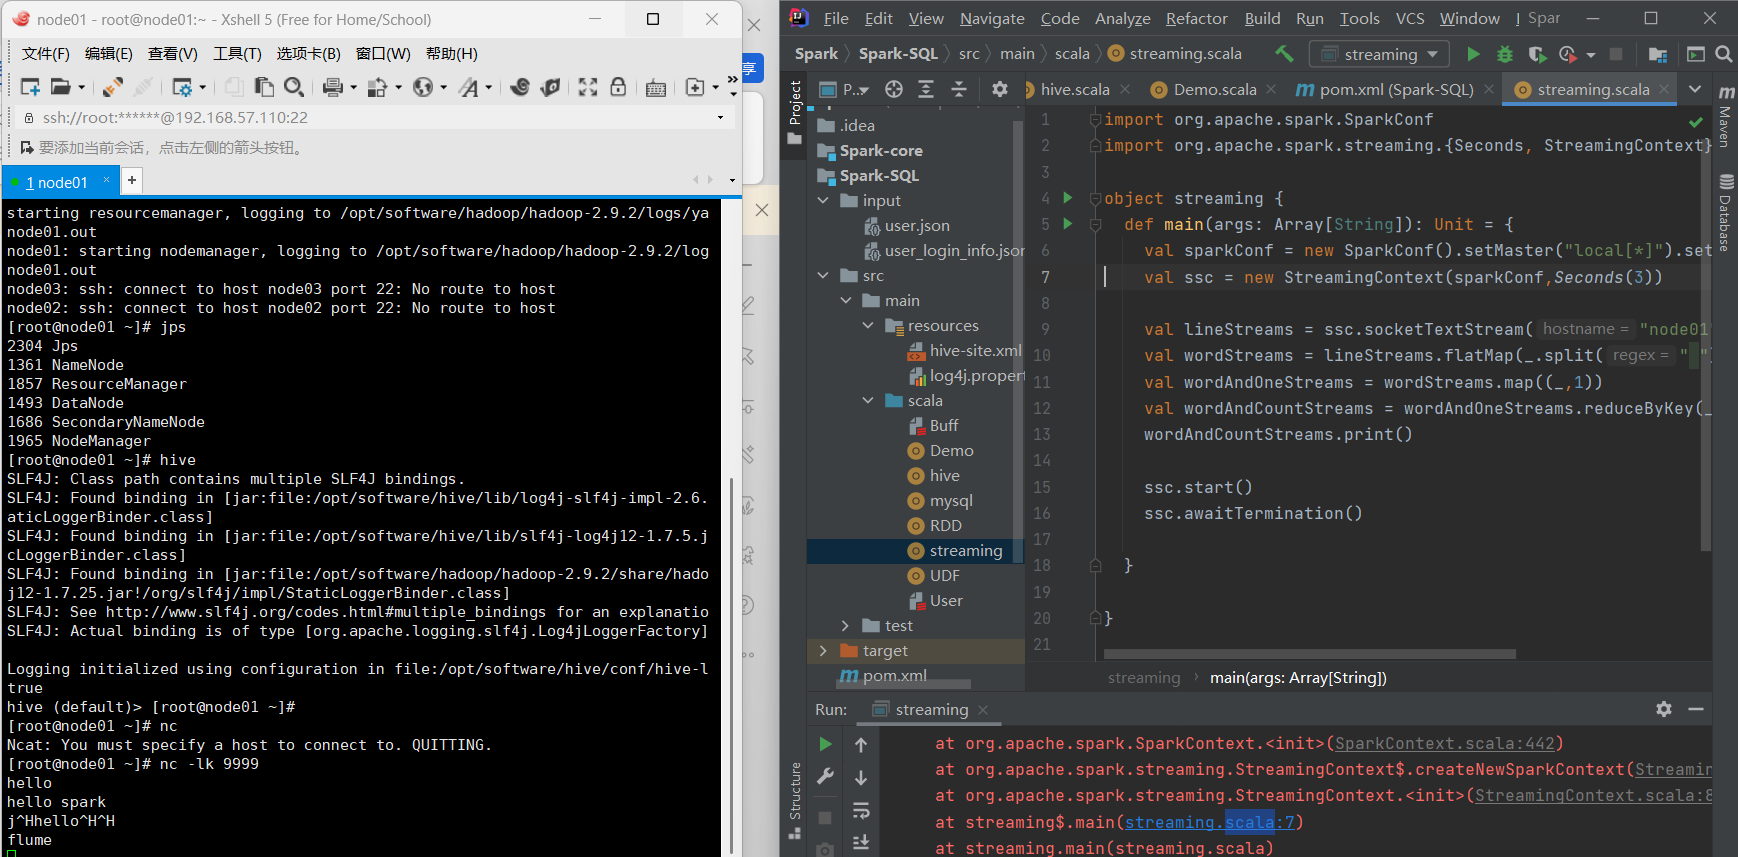Screen dimensions: 1738x857
Task: Open the IntelliJ Build menu
Action: 1262,18
